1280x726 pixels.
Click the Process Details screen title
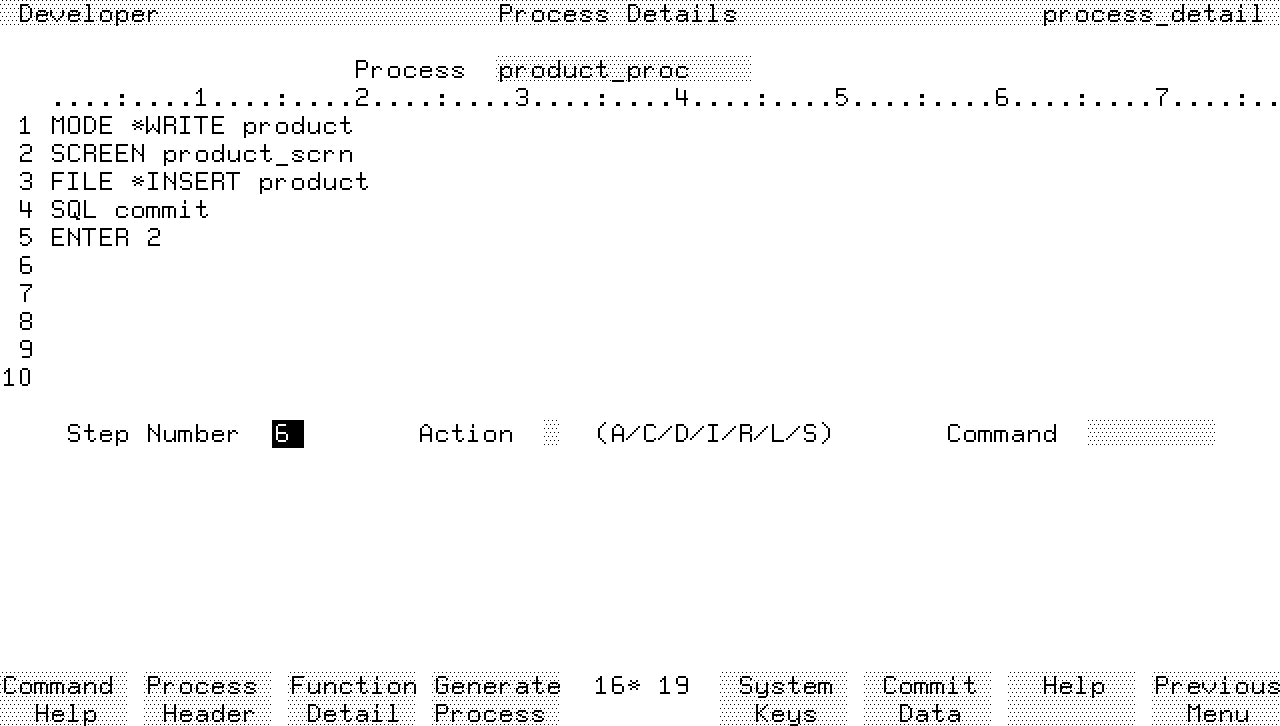[x=617, y=14]
